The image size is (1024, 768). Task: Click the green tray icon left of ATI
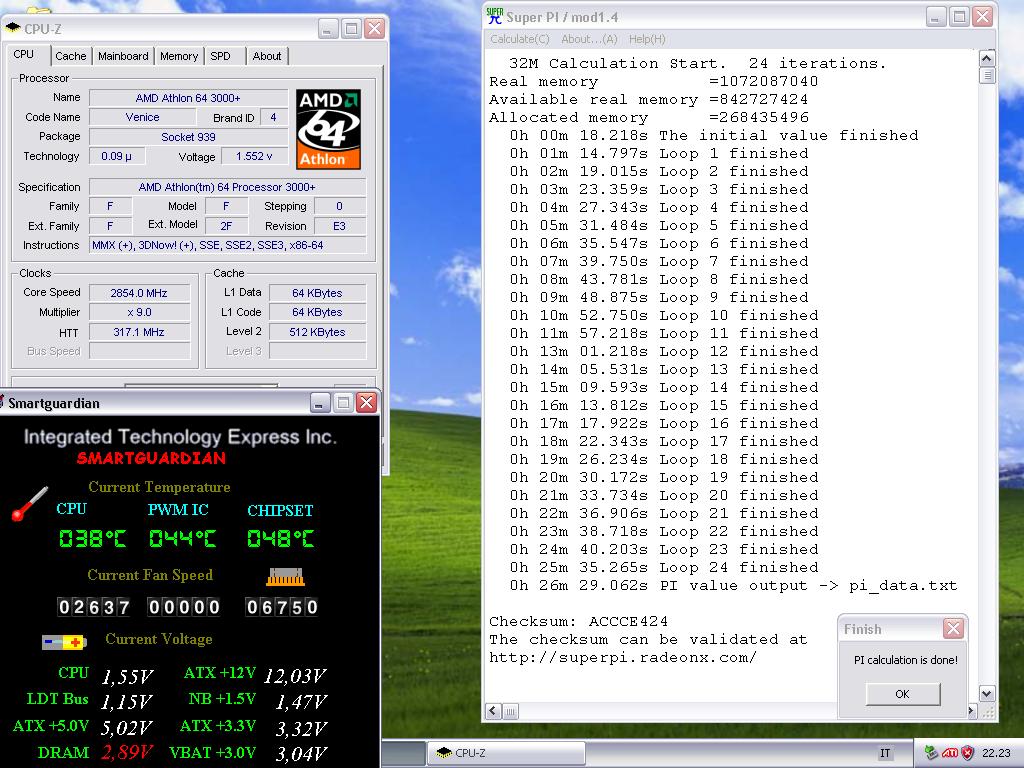click(x=932, y=753)
